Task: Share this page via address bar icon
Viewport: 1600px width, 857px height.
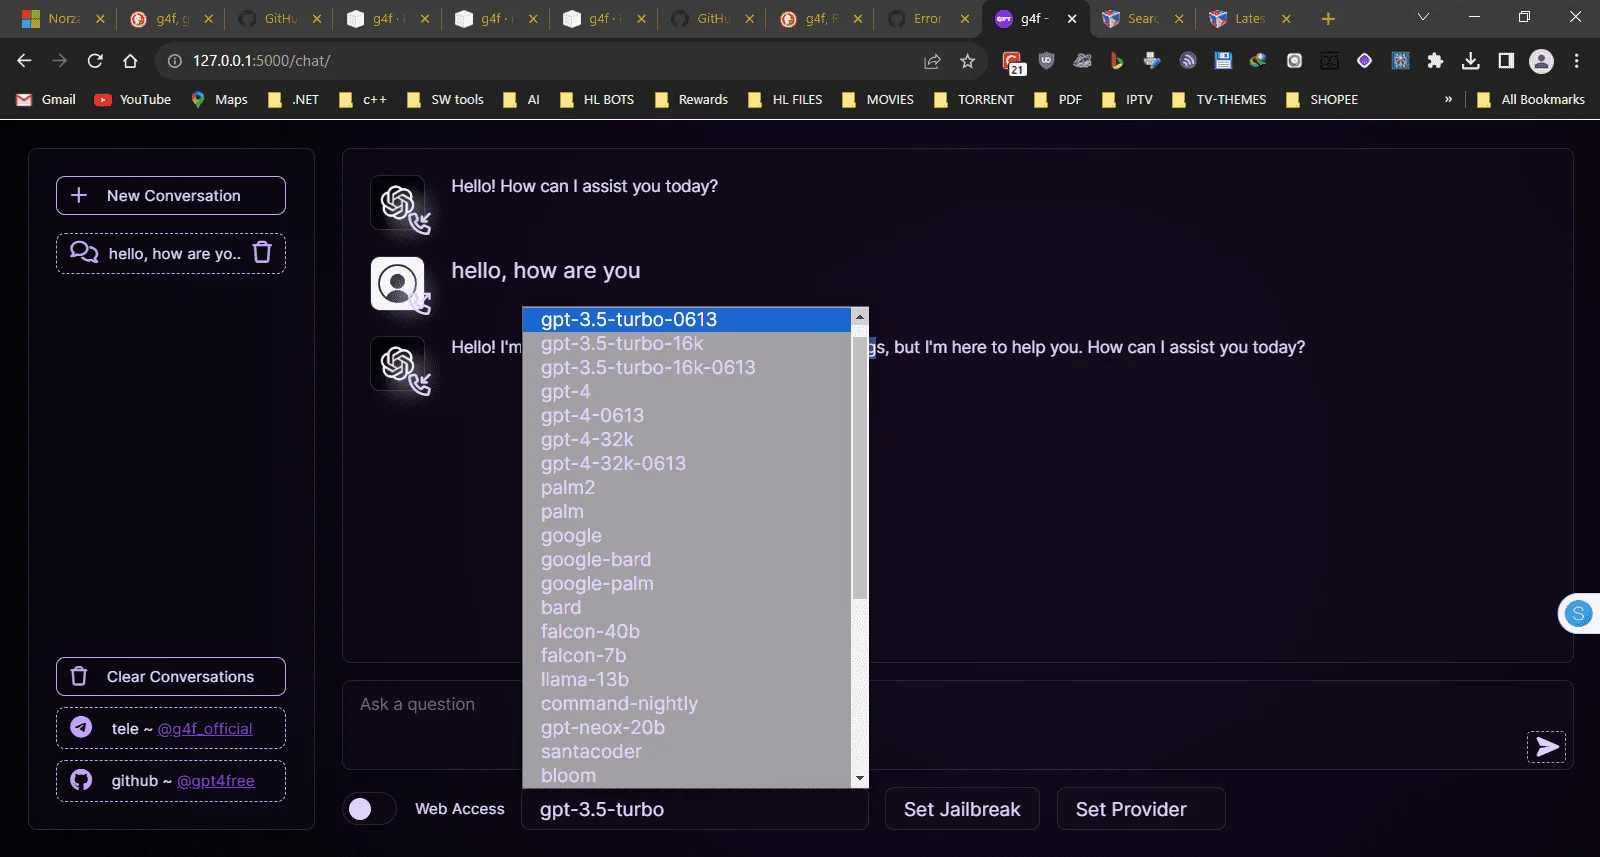Action: [932, 61]
